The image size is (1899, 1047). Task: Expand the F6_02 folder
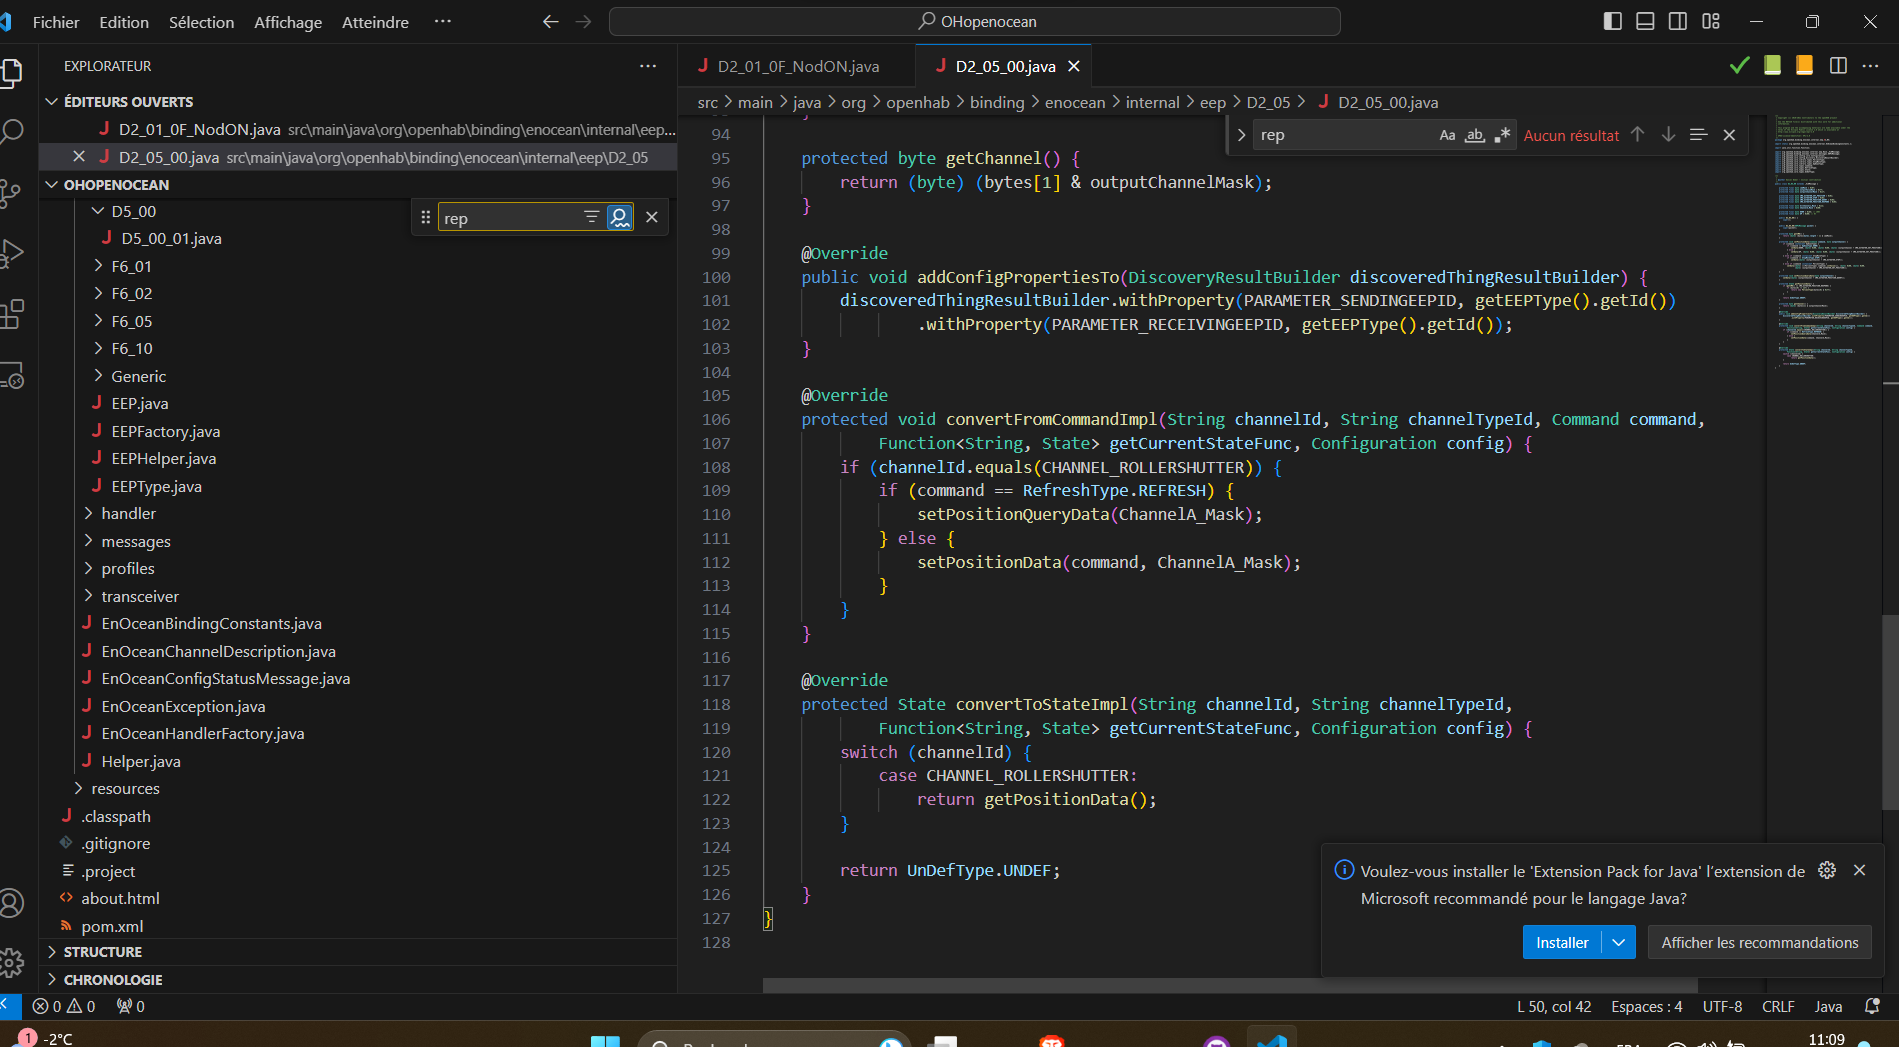[x=131, y=293]
